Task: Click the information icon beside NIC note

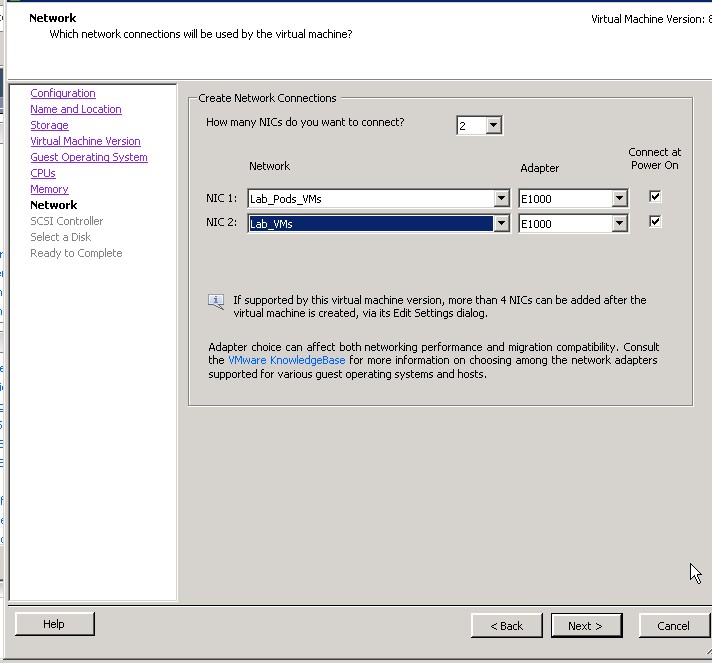Action: [216, 301]
